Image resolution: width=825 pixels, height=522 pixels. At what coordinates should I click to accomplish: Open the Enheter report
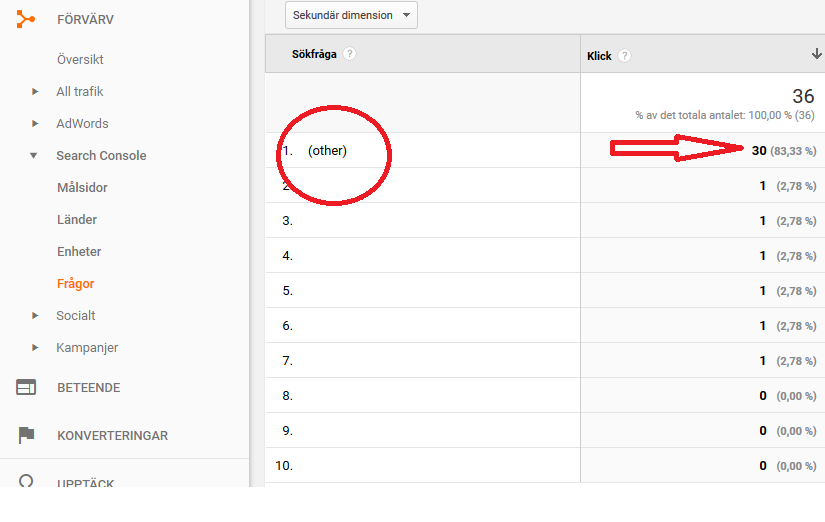(x=79, y=251)
